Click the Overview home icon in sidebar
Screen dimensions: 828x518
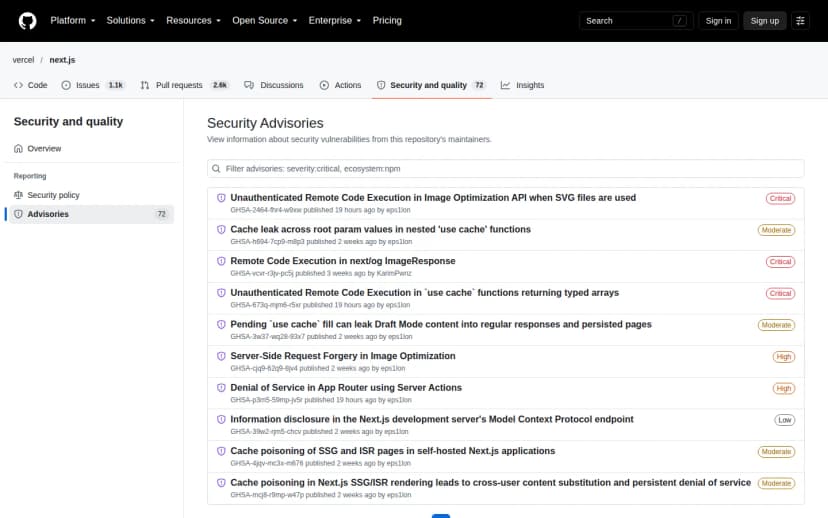[18, 148]
